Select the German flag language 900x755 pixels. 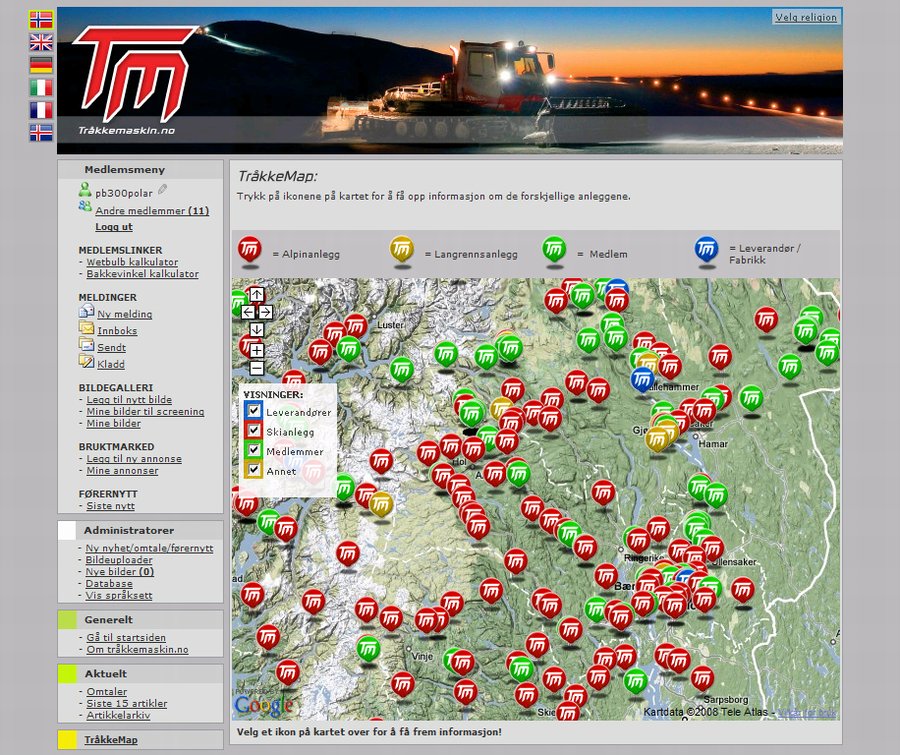coord(41,65)
